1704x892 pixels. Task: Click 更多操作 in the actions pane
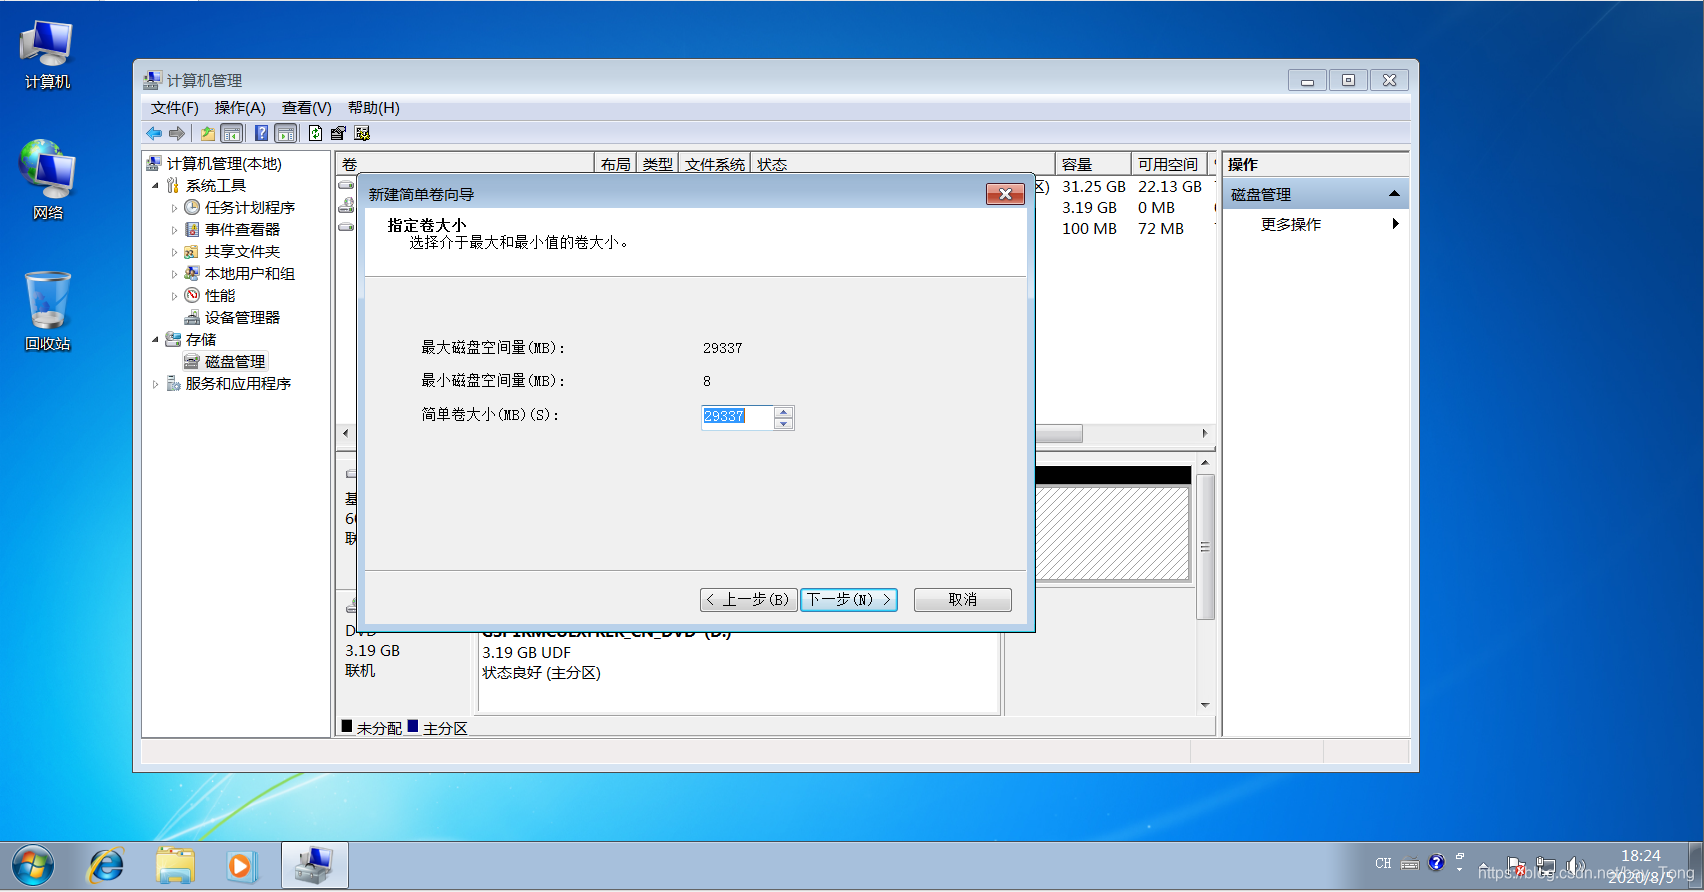[x=1290, y=224]
